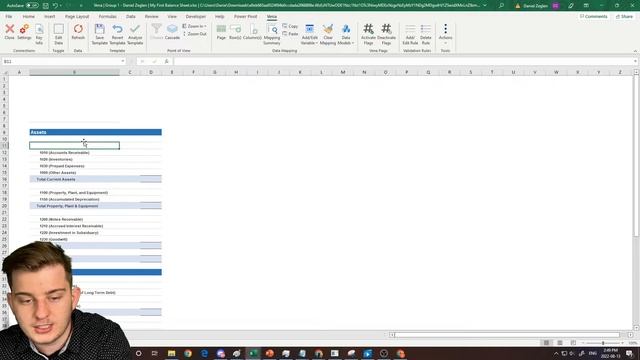Switch to the Power Pivot tab
Viewport: 640px width, 360px height.
245,16
